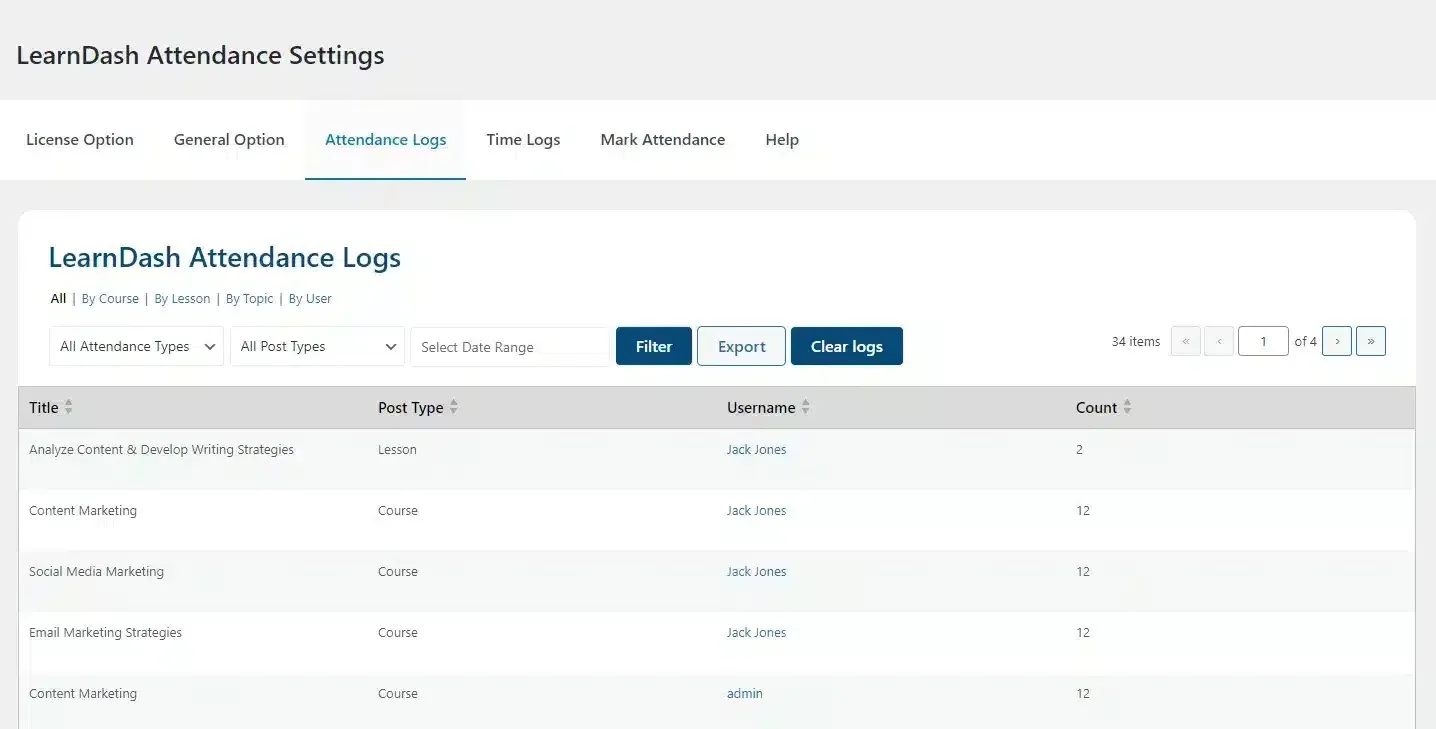Sort the table by Title column
This screenshot has width=1436, height=729.
(70, 407)
